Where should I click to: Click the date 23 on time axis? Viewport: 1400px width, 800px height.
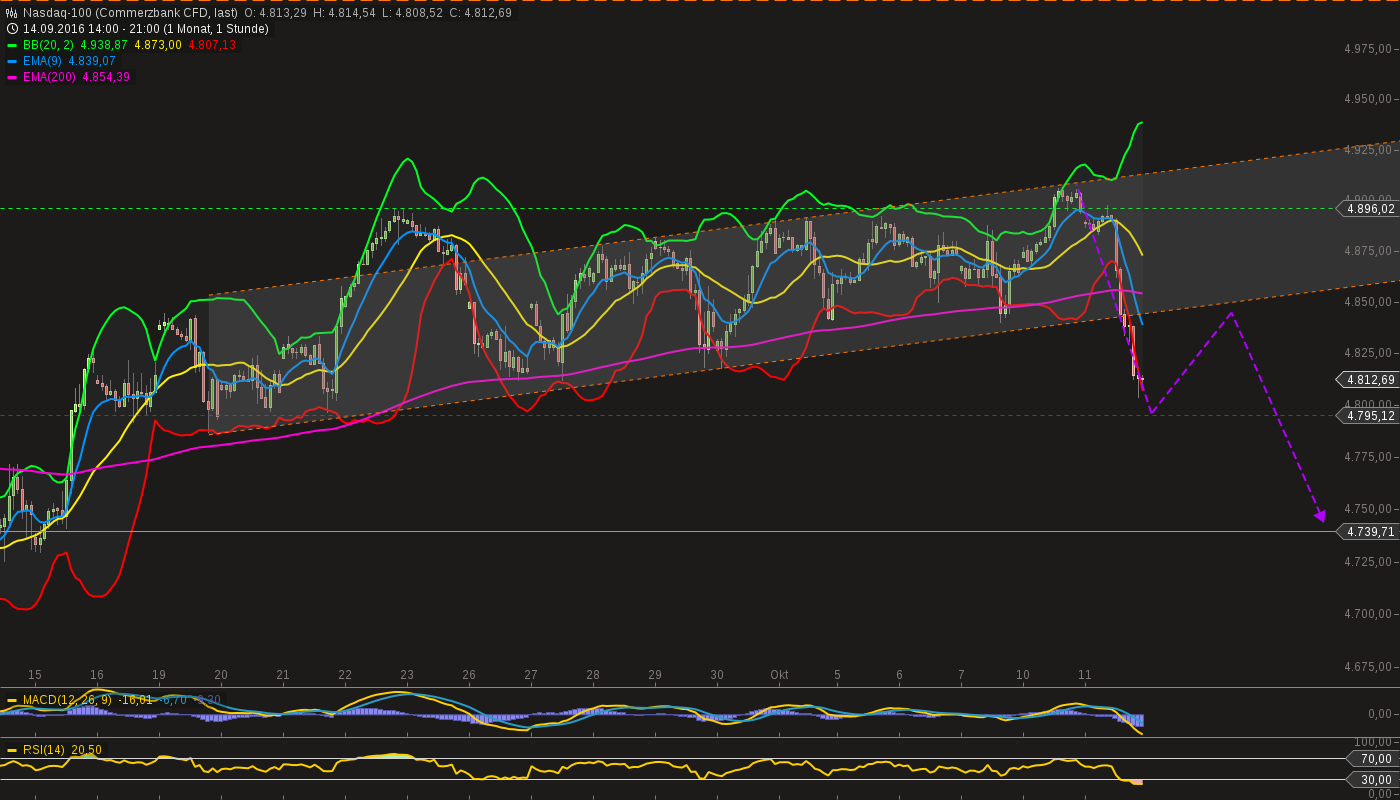pos(407,675)
